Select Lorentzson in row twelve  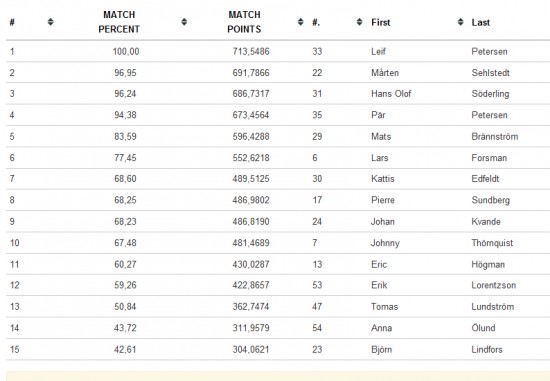(x=494, y=285)
